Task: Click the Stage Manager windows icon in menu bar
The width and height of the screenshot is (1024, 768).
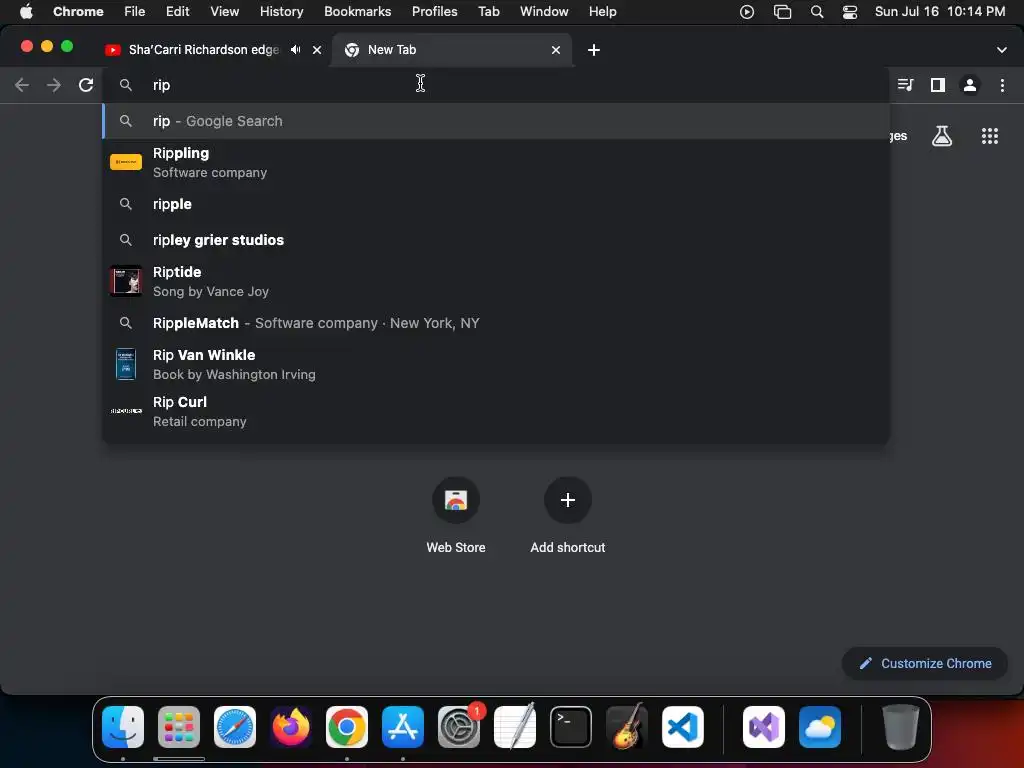Action: [x=782, y=12]
